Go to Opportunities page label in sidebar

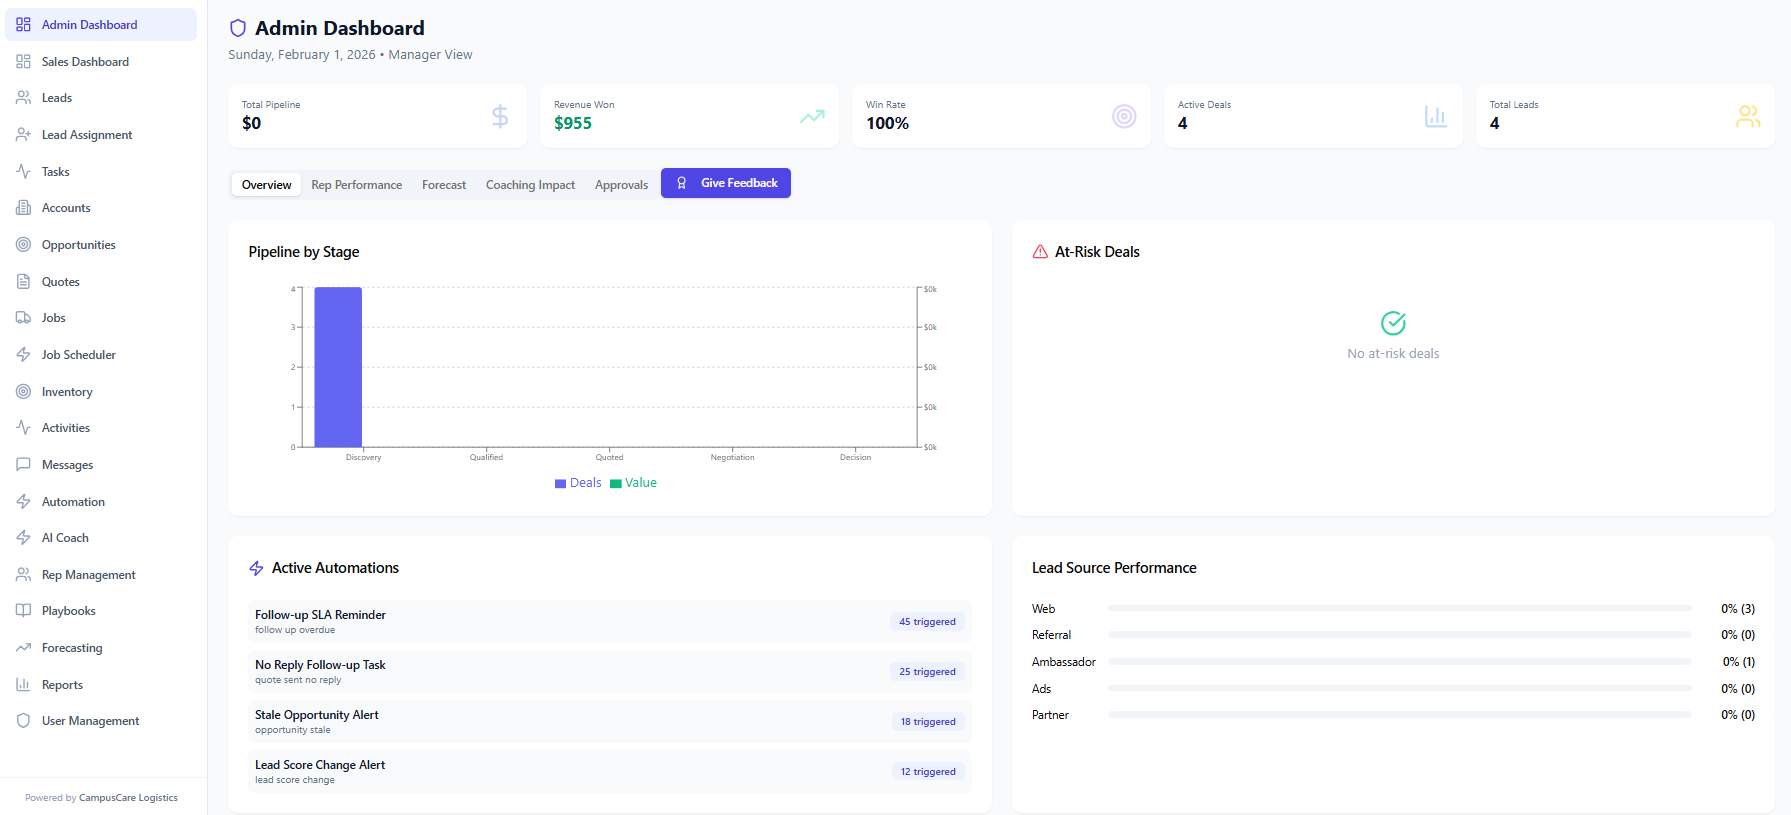79,245
